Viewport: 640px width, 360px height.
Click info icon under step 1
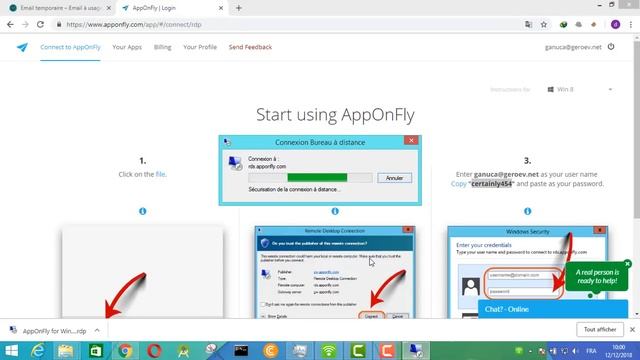pos(142,211)
